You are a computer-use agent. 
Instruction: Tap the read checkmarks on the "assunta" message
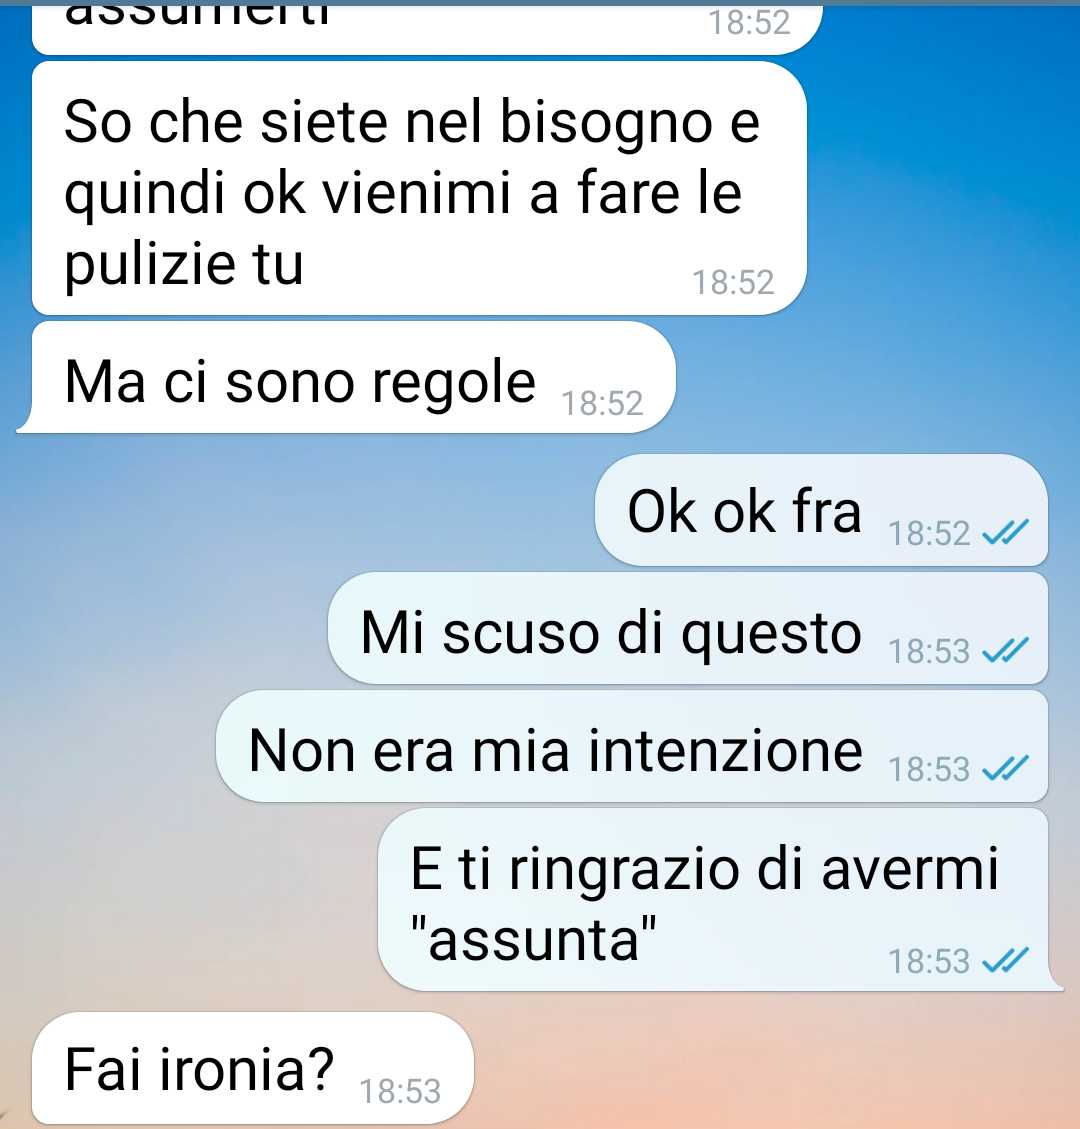(1006, 961)
